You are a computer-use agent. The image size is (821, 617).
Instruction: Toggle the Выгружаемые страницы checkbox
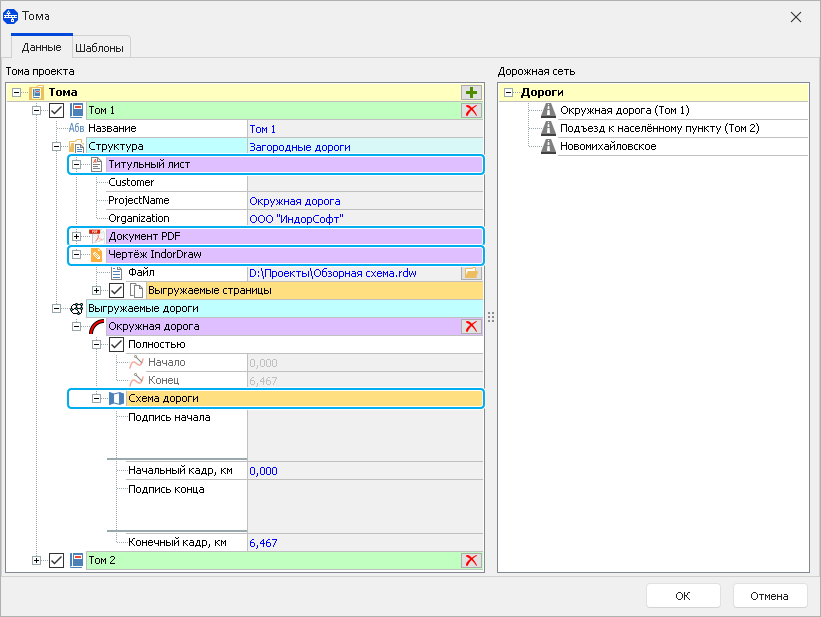point(116,290)
